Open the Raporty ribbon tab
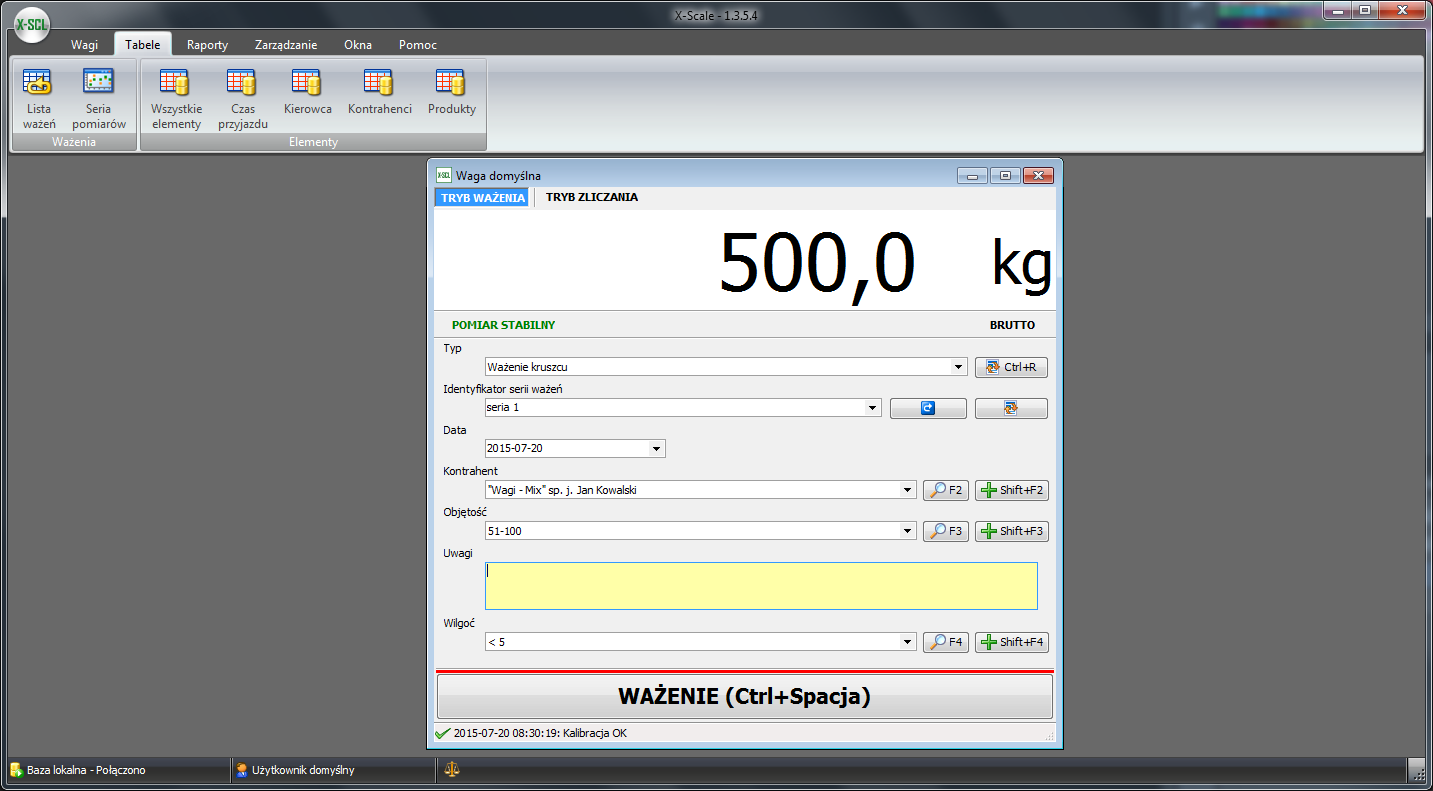This screenshot has width=1433, height=791. point(207,45)
